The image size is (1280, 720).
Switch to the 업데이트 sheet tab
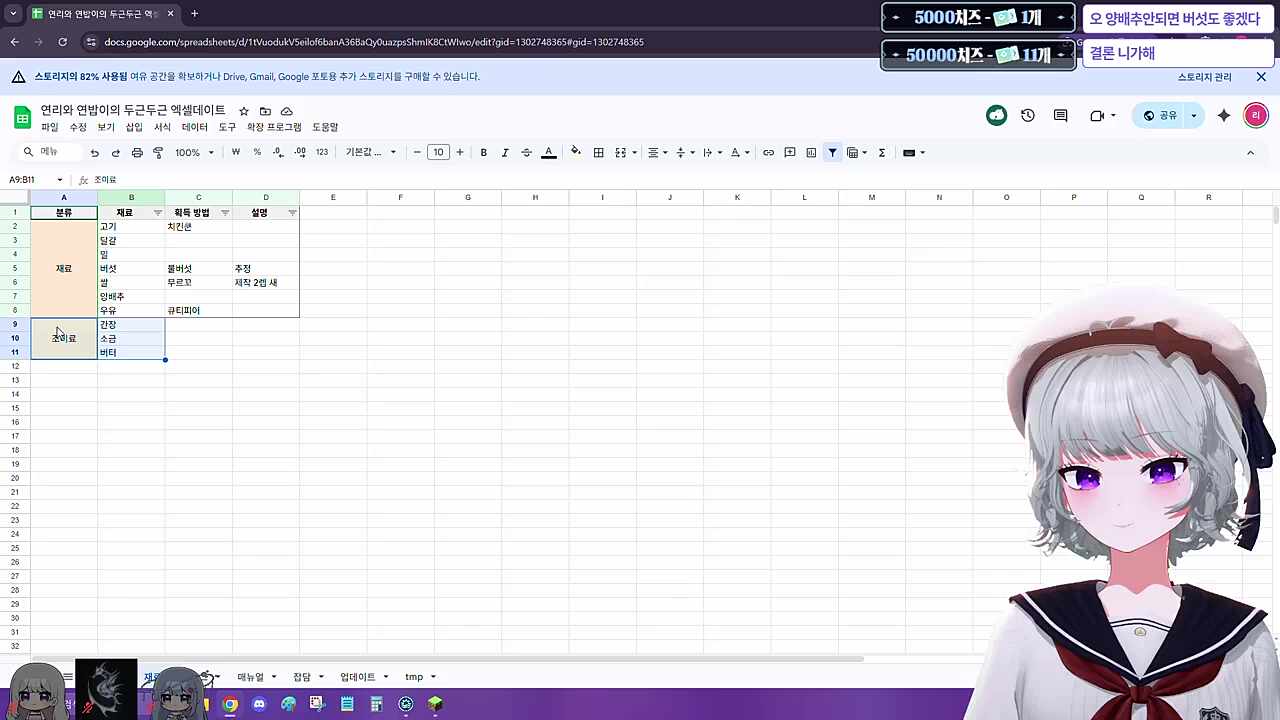click(x=357, y=677)
